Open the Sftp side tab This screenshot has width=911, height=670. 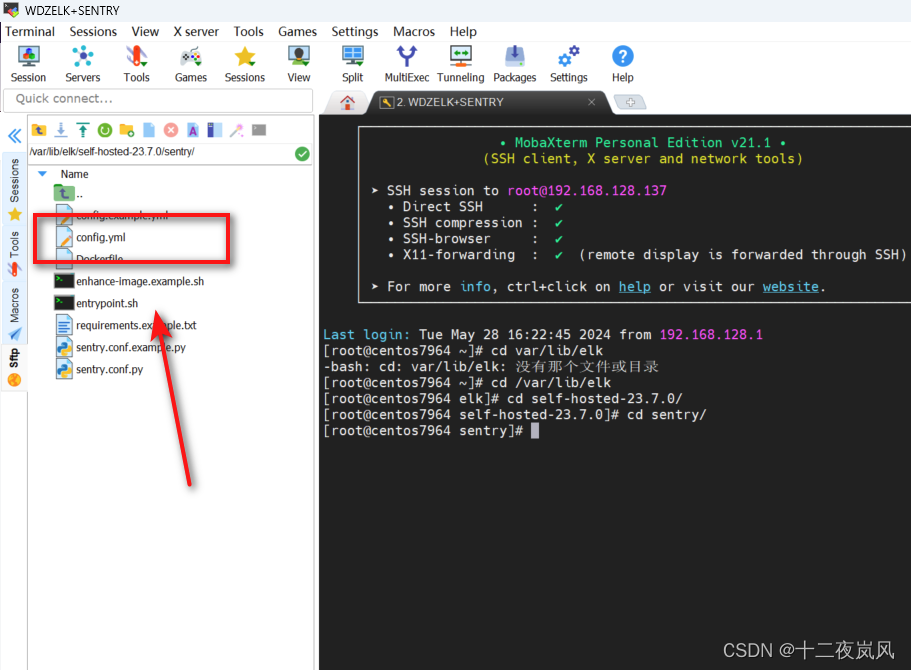[15, 367]
